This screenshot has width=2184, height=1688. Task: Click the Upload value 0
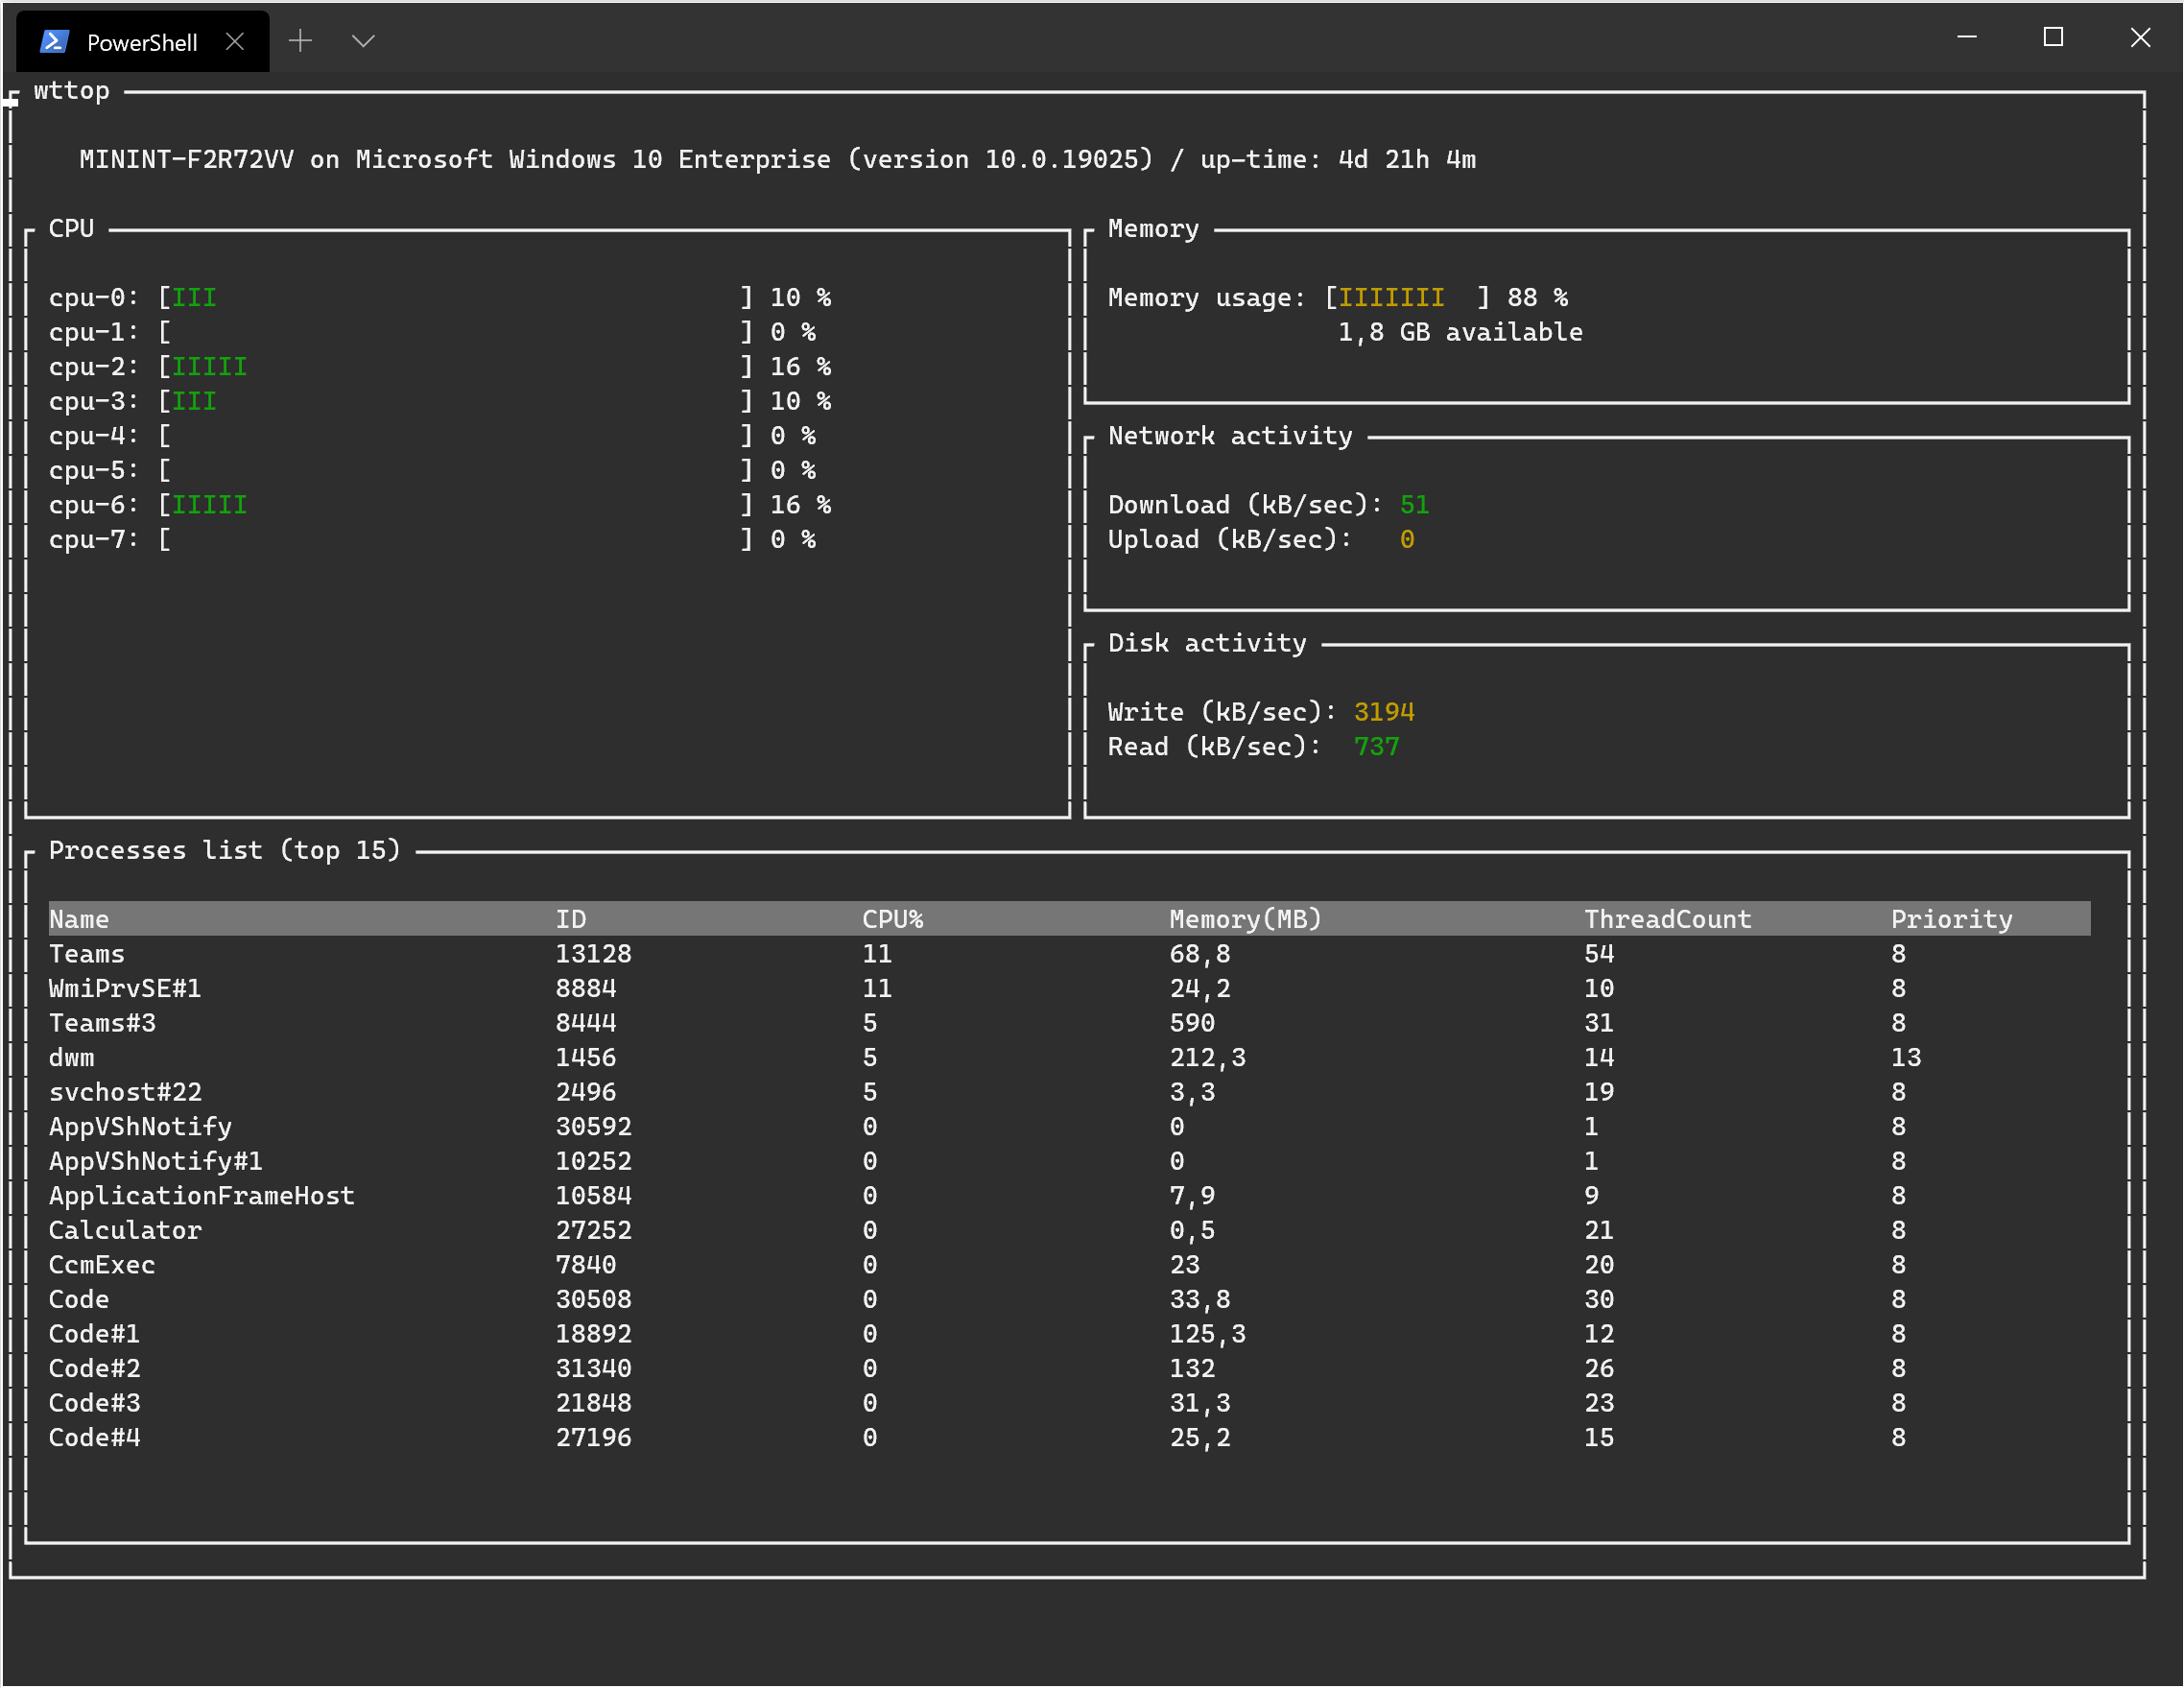click(x=1407, y=539)
